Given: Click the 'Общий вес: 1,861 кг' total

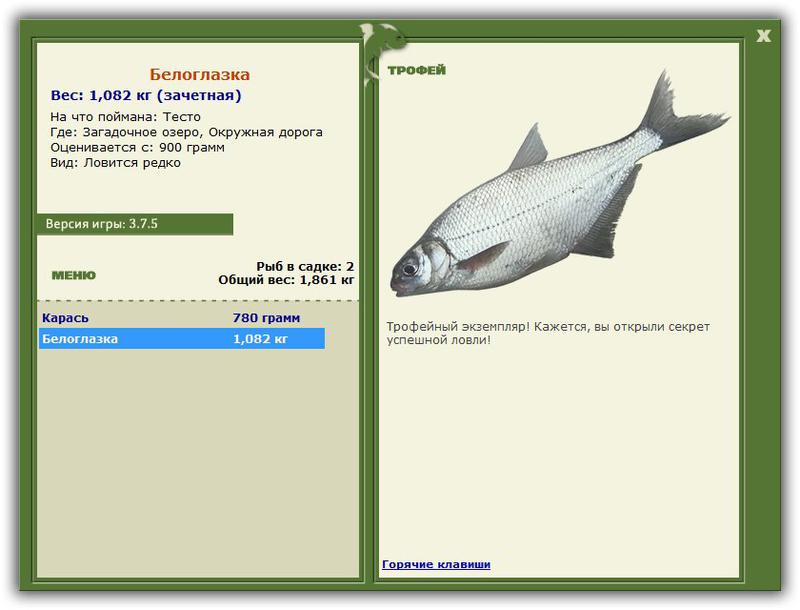Looking at the screenshot, I should point(286,279).
